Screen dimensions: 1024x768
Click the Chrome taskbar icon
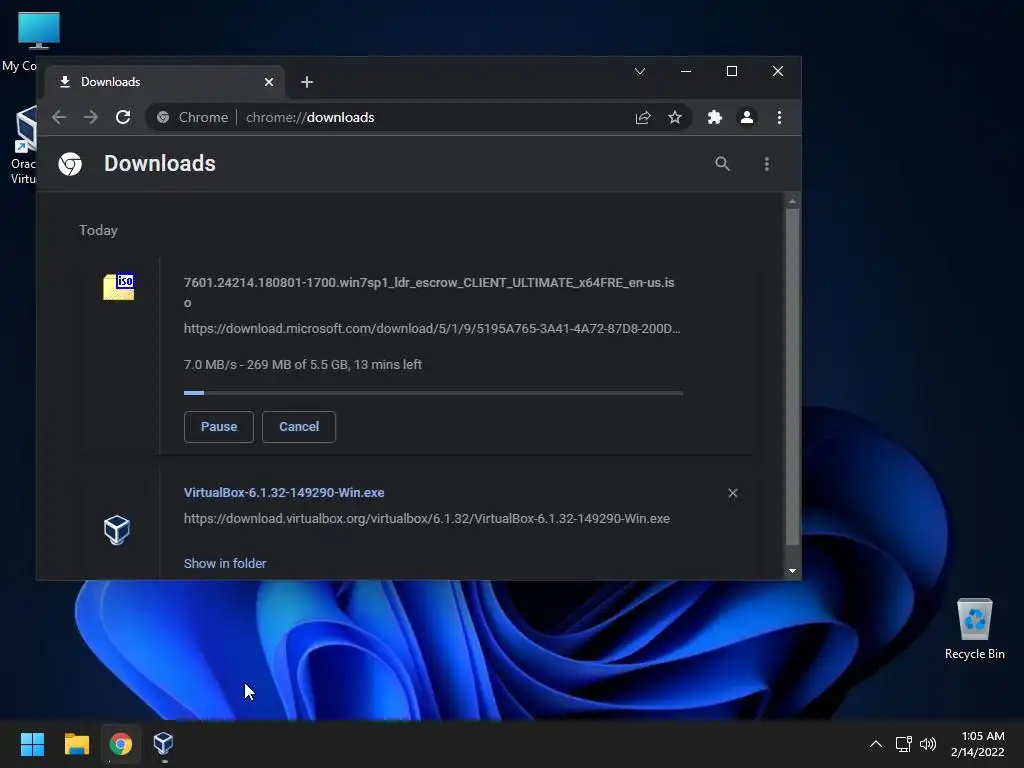pos(121,744)
